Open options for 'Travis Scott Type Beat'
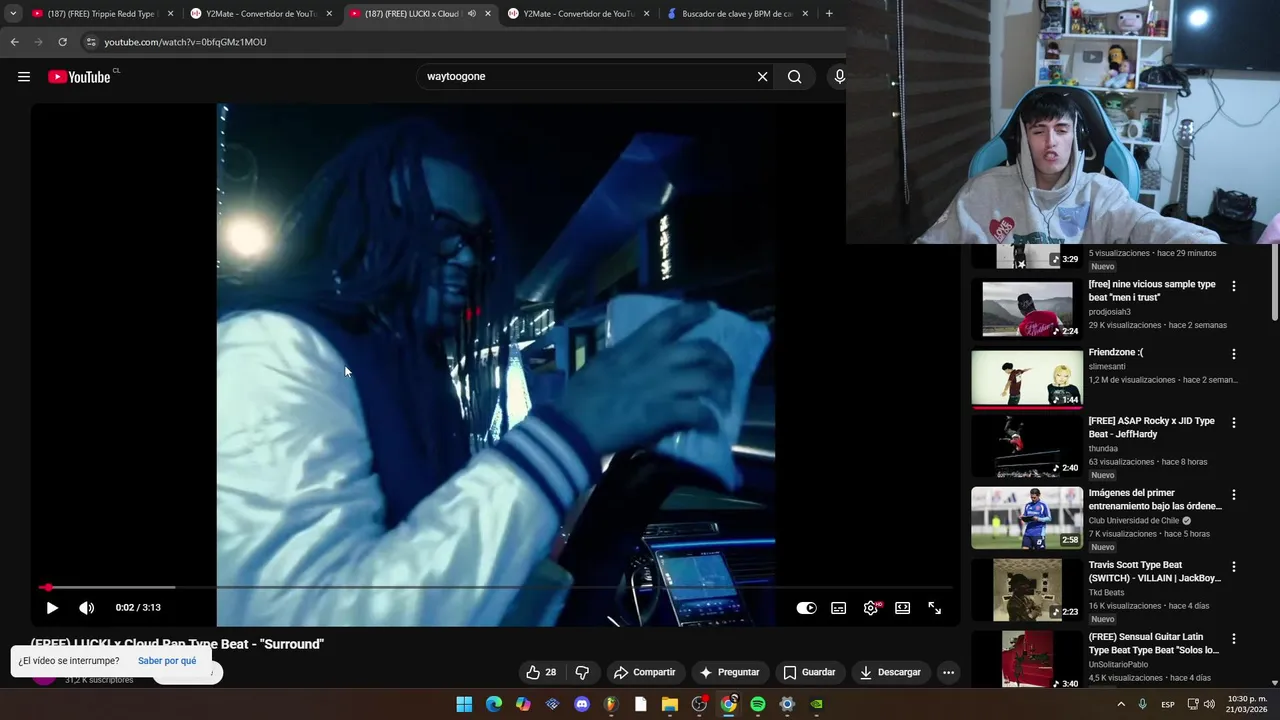1280x720 pixels. pos(1234,567)
